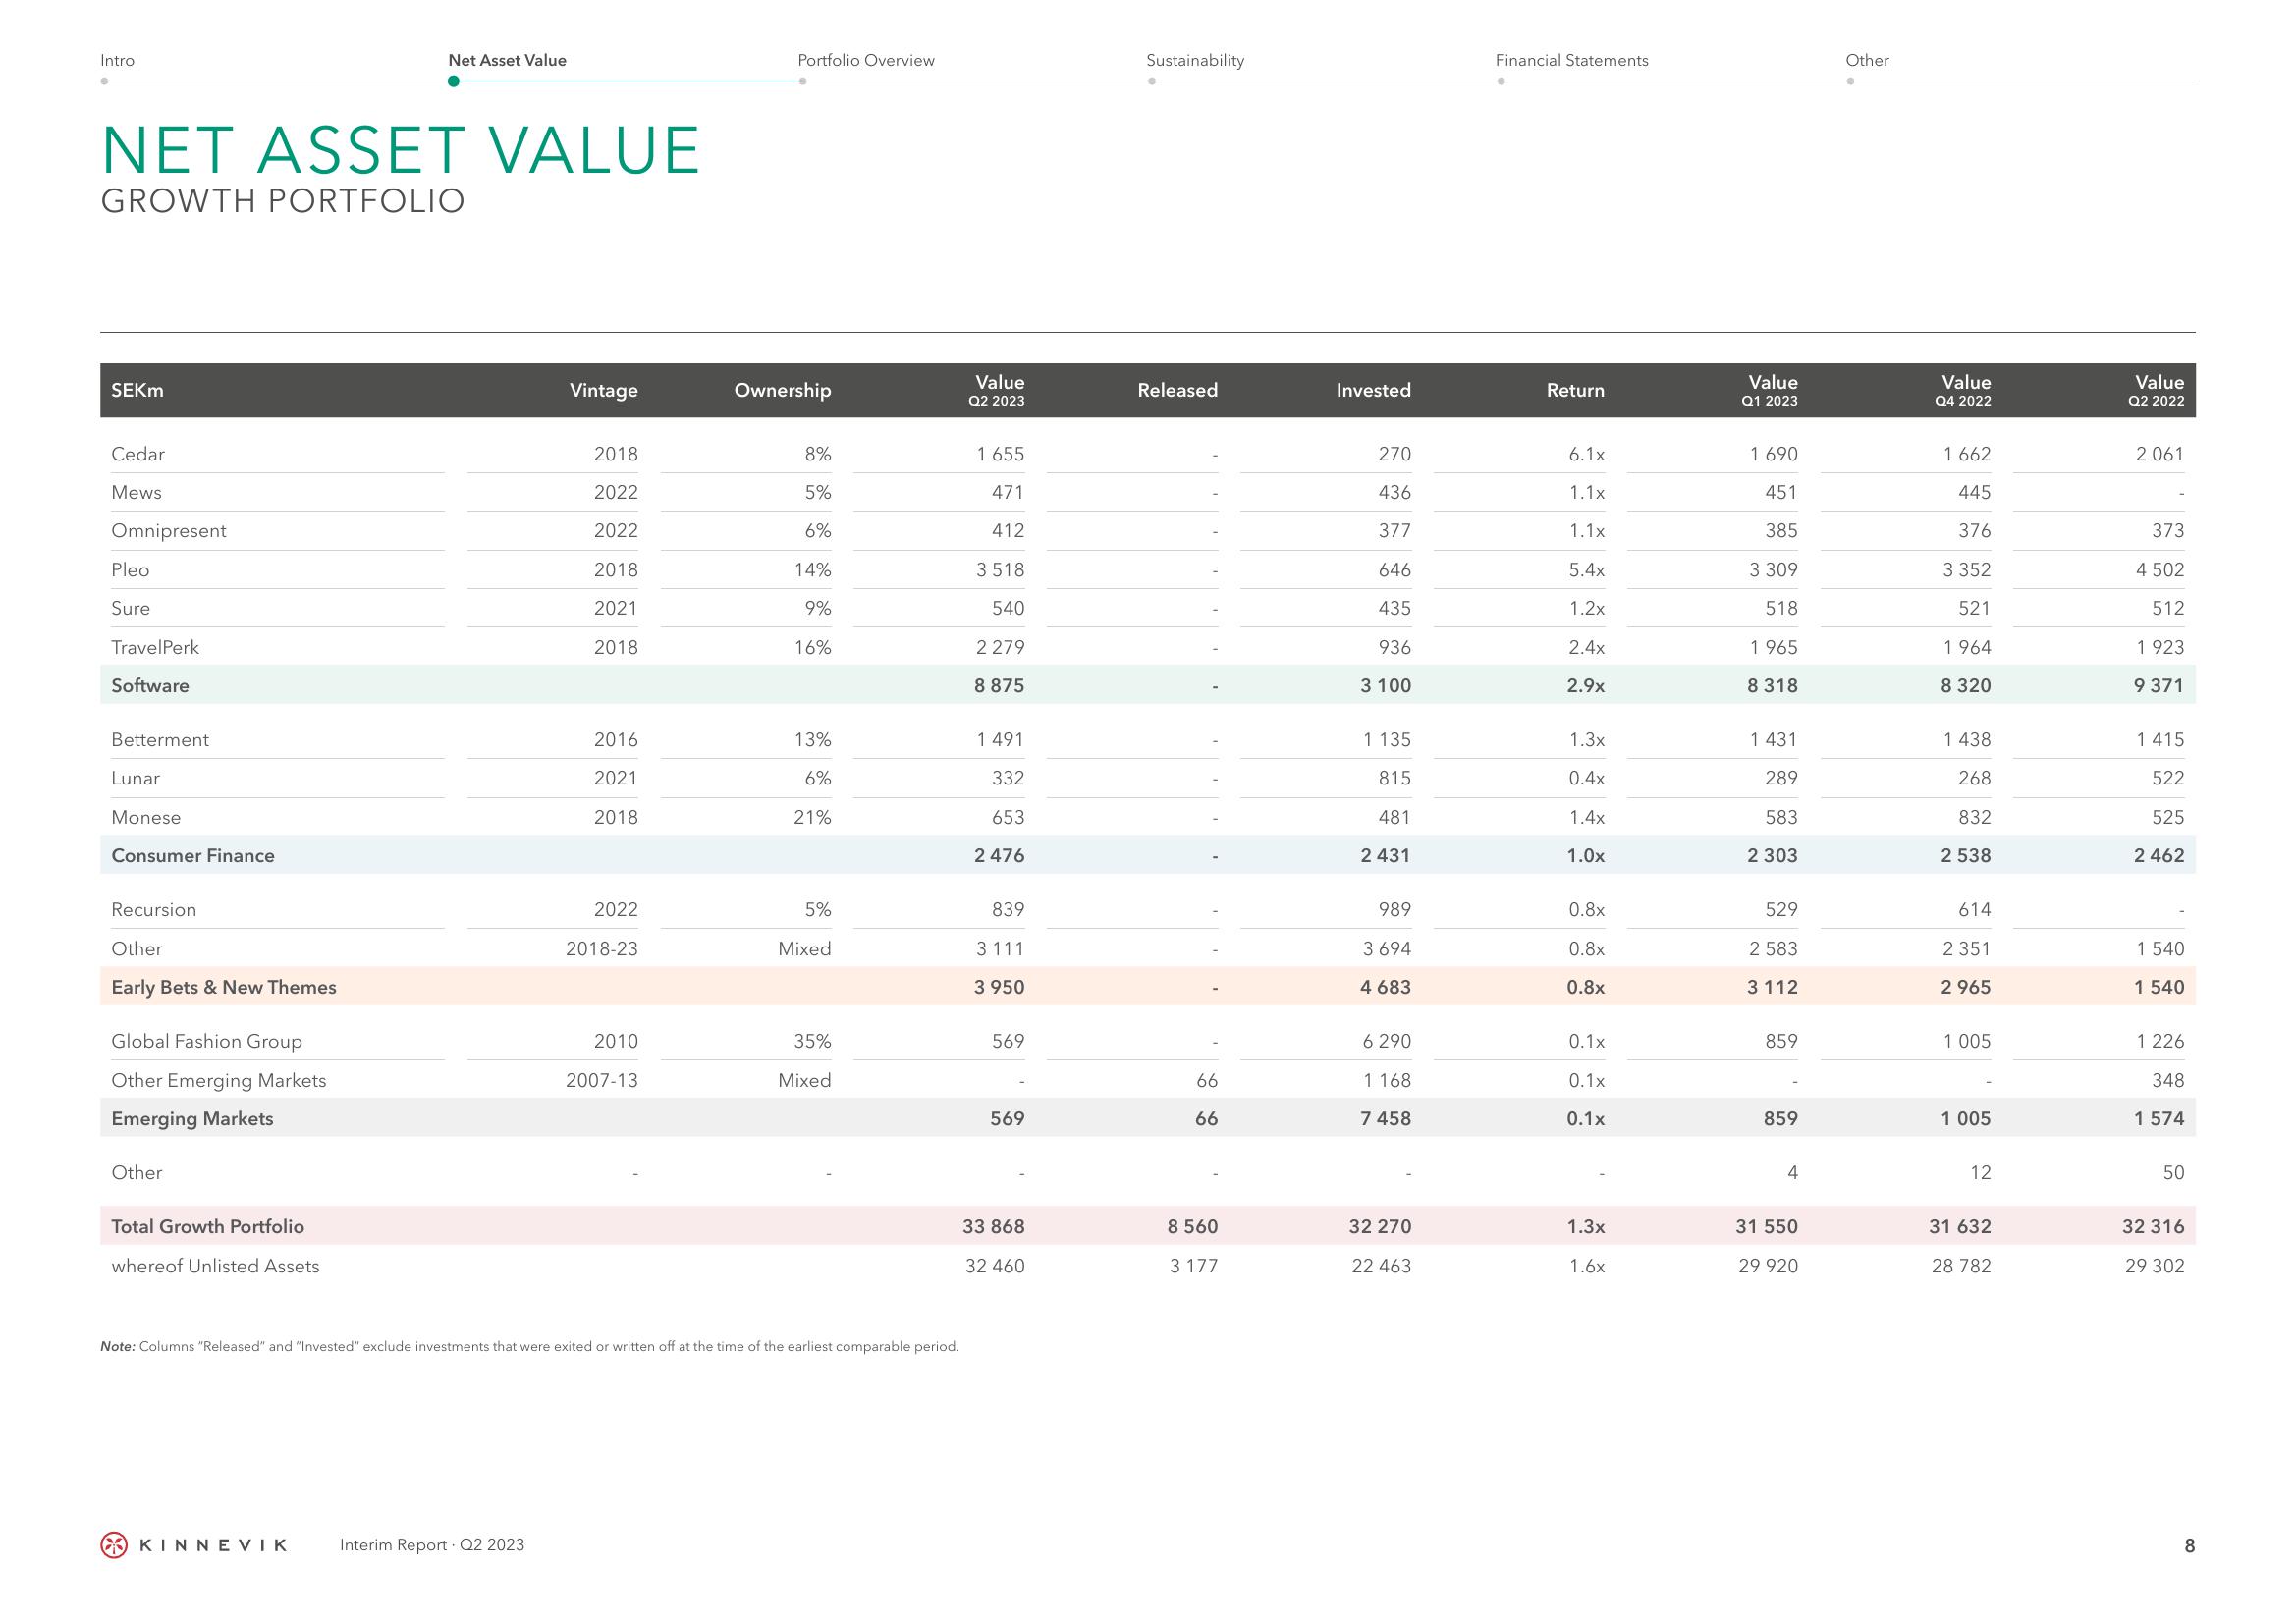Select the Ownership column header
Viewport: 2296px width, 1623px height.
point(782,390)
